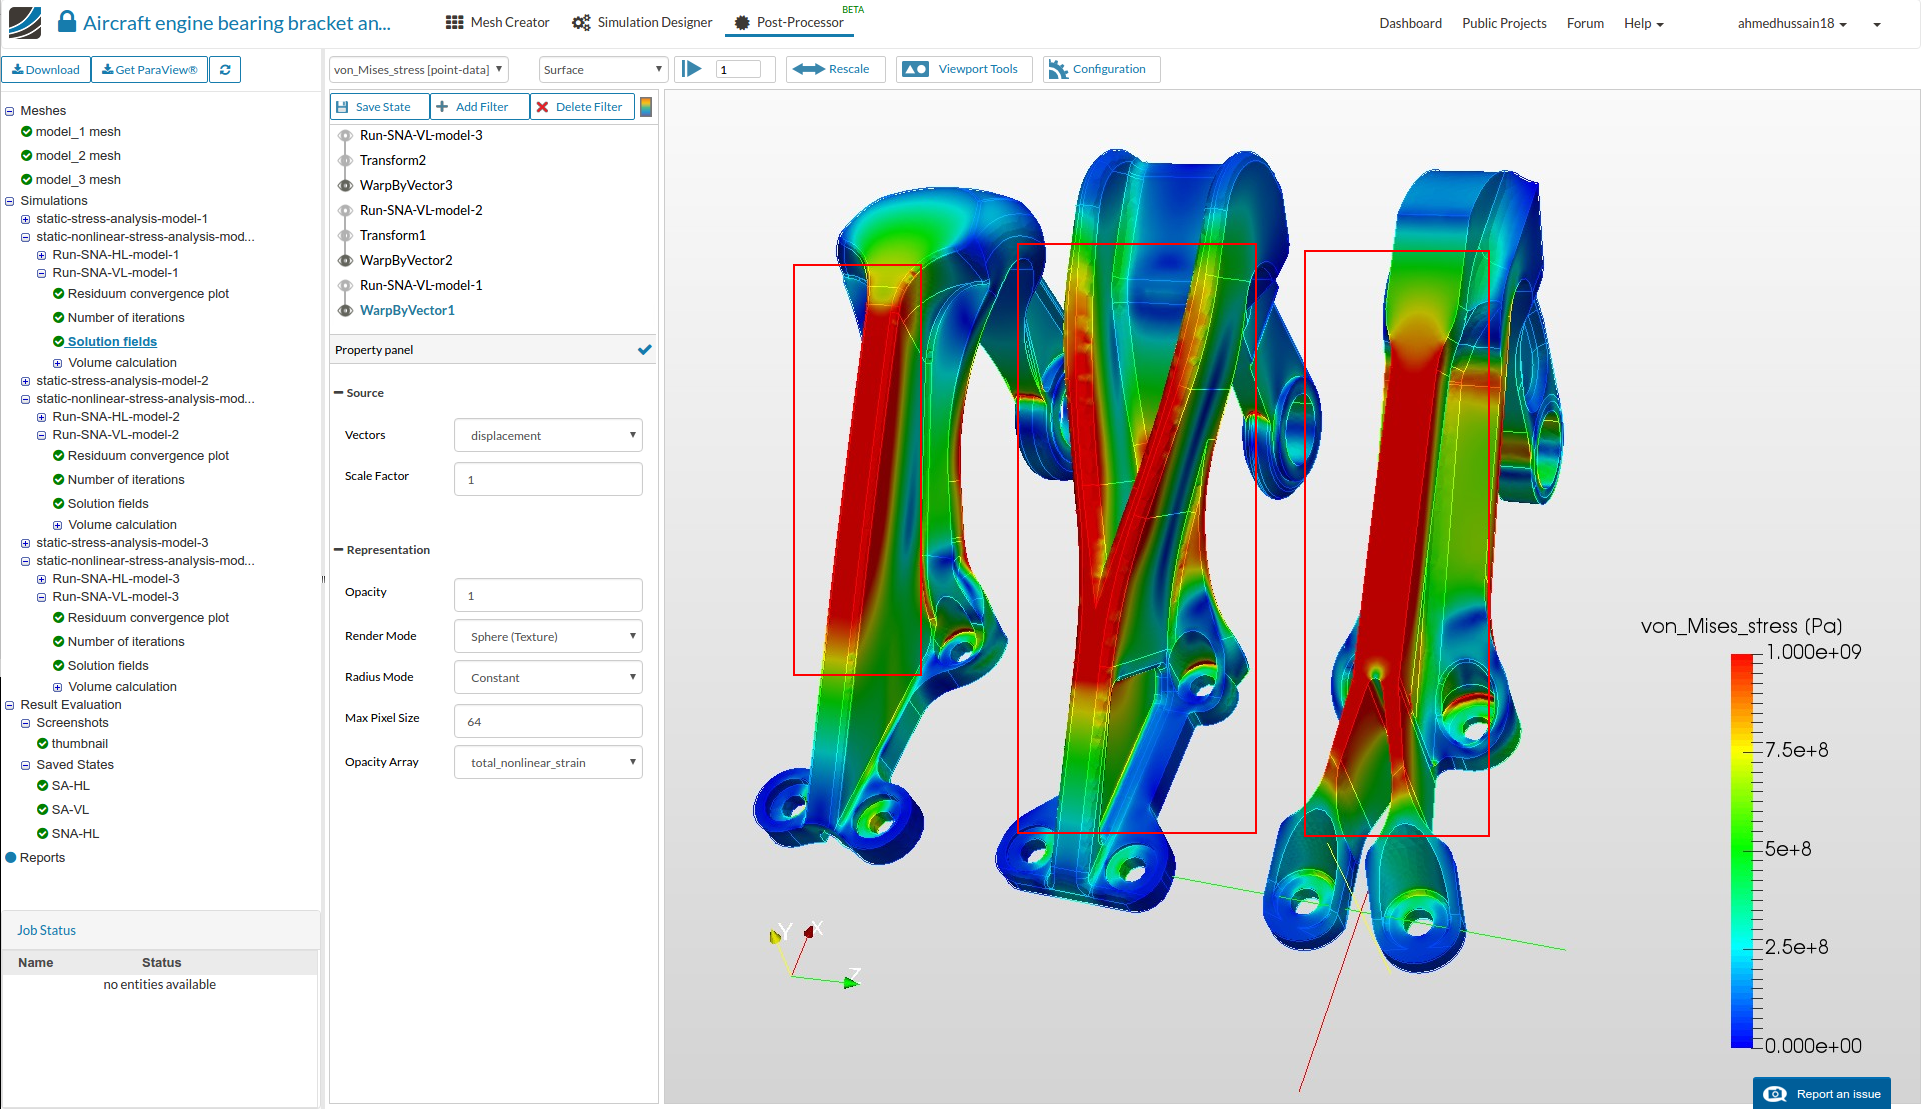The image size is (1921, 1109).
Task: Click the Scale Factor input field
Action: pos(548,480)
